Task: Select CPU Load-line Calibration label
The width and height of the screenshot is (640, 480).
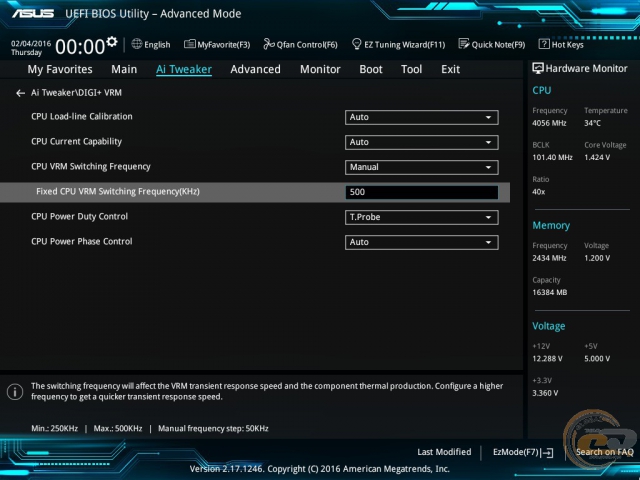Action: 82,116
